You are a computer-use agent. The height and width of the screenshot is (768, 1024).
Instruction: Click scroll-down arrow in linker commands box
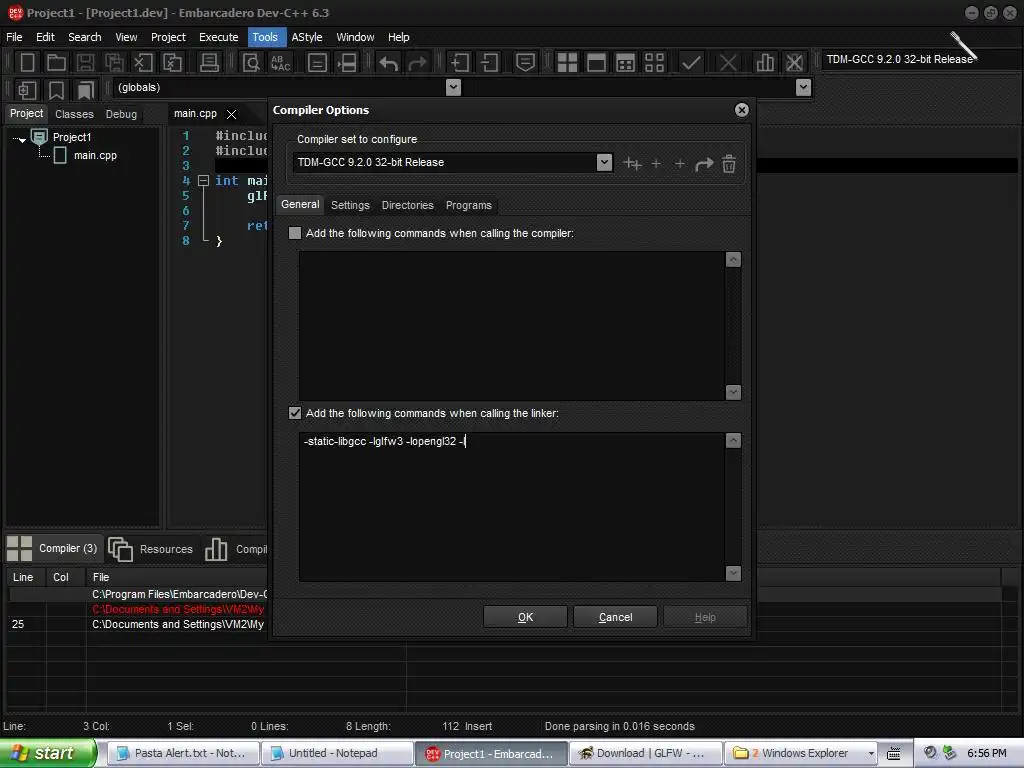[733, 573]
